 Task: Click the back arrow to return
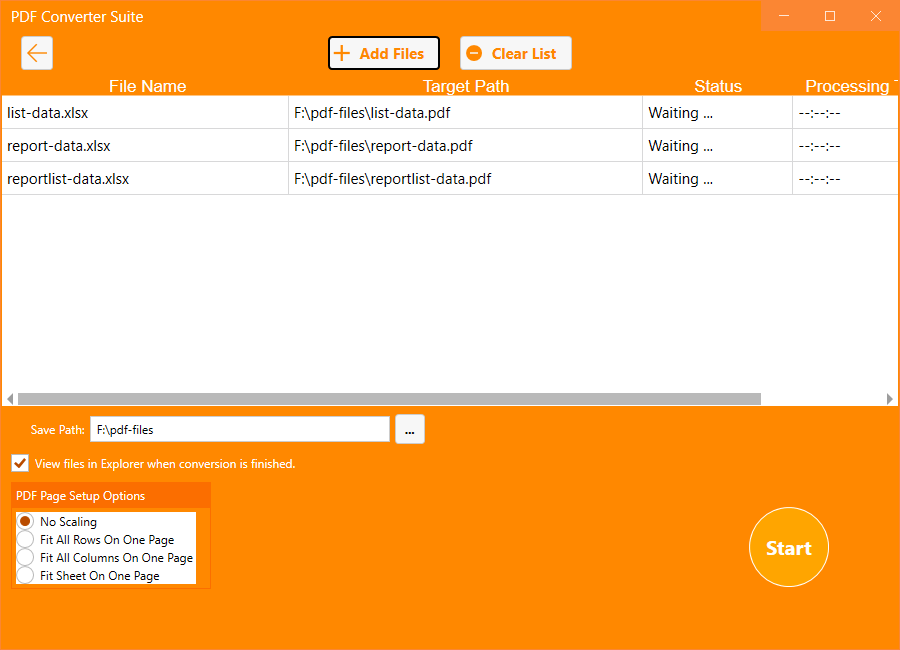[x=37, y=52]
